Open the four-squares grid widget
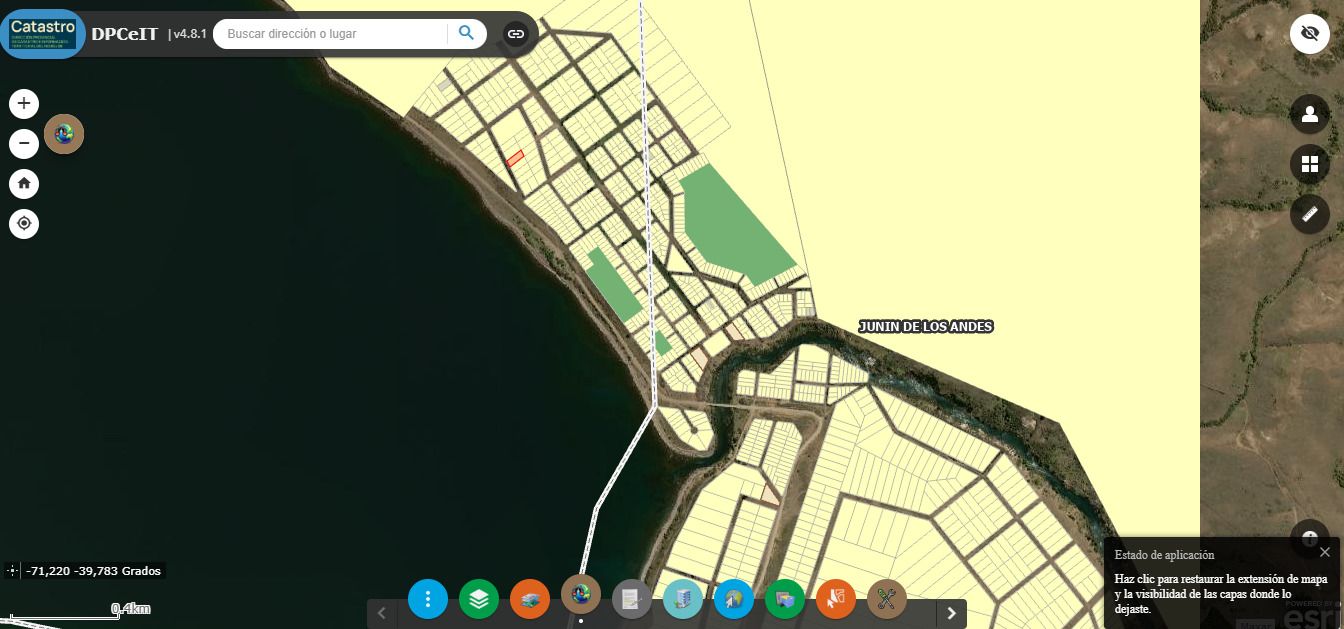This screenshot has height=629, width=1344. tap(1310, 164)
